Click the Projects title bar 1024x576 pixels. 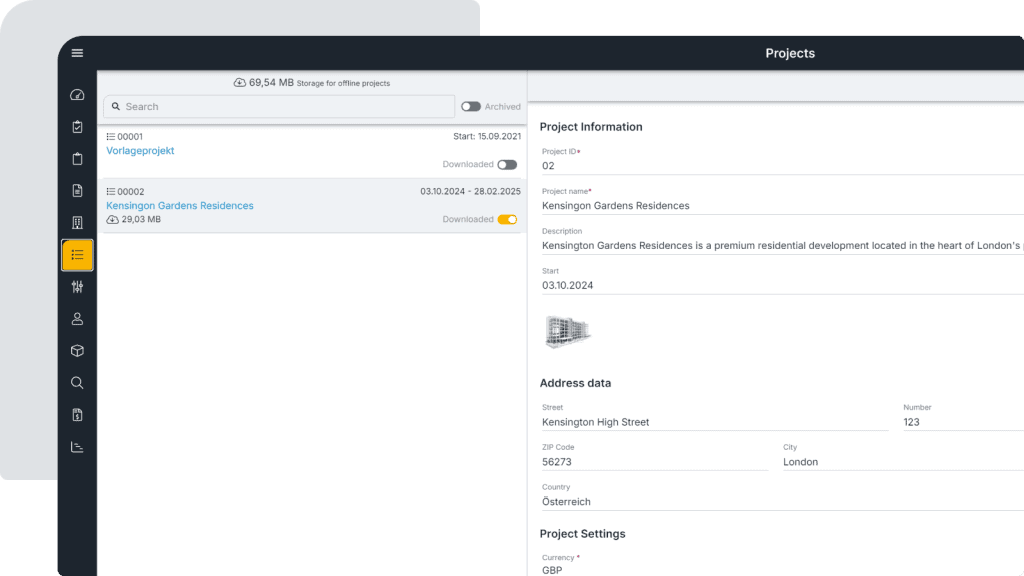(790, 53)
